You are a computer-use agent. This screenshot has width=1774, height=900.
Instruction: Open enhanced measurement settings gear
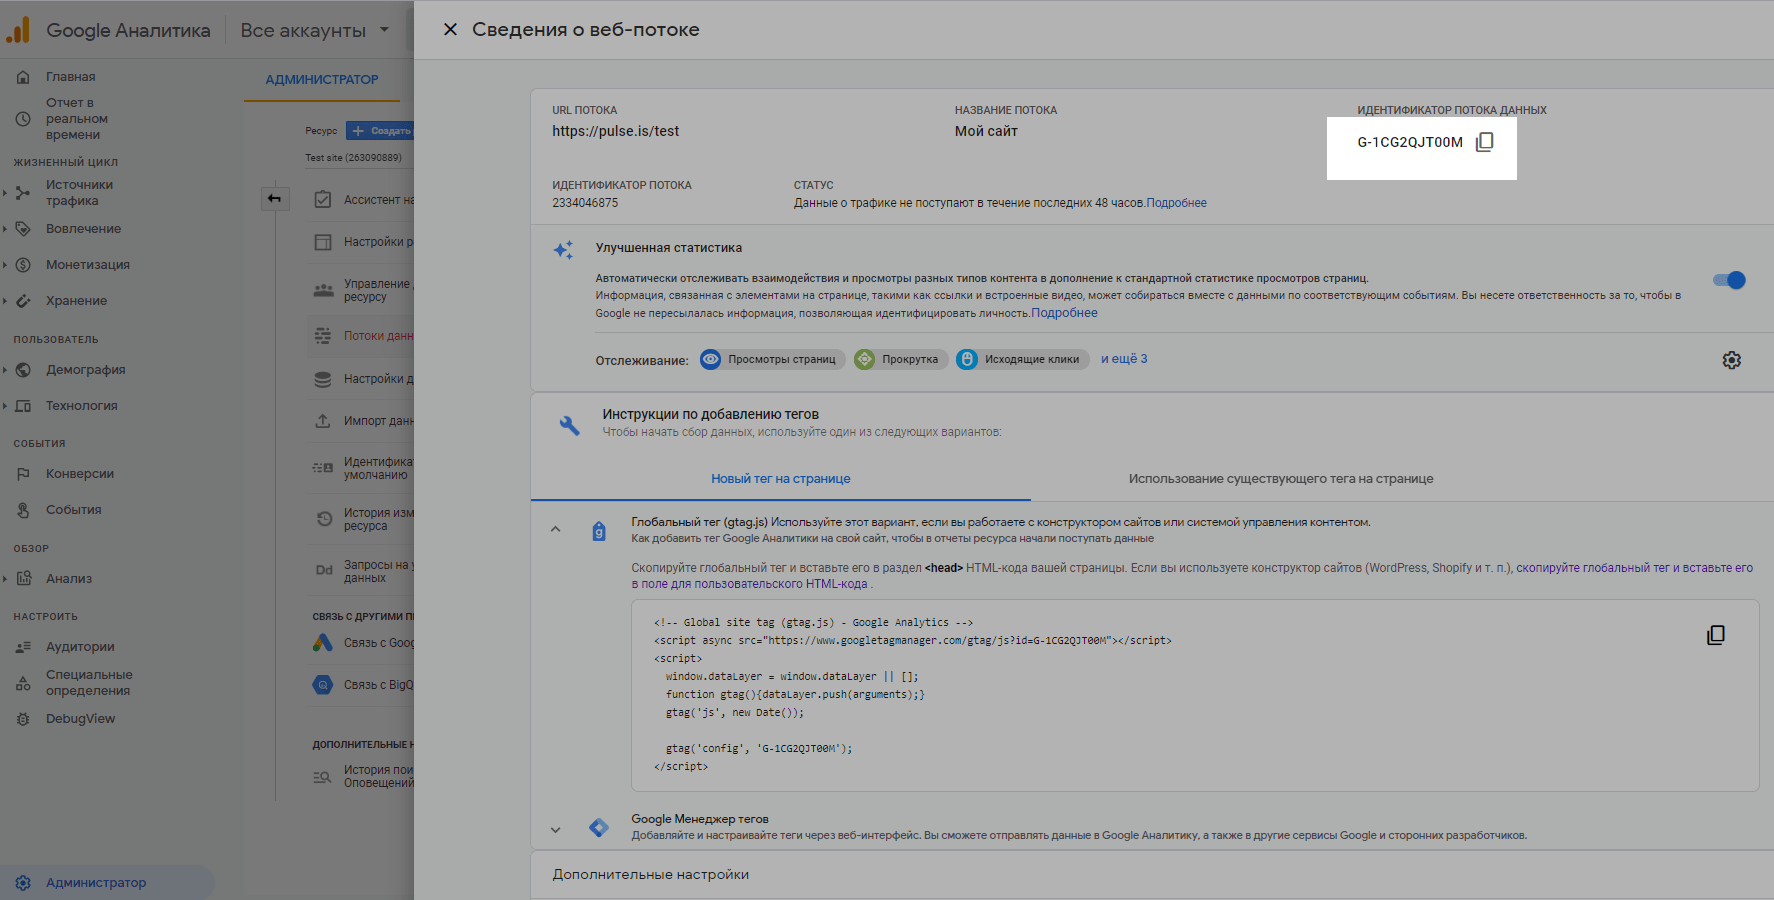(x=1731, y=360)
